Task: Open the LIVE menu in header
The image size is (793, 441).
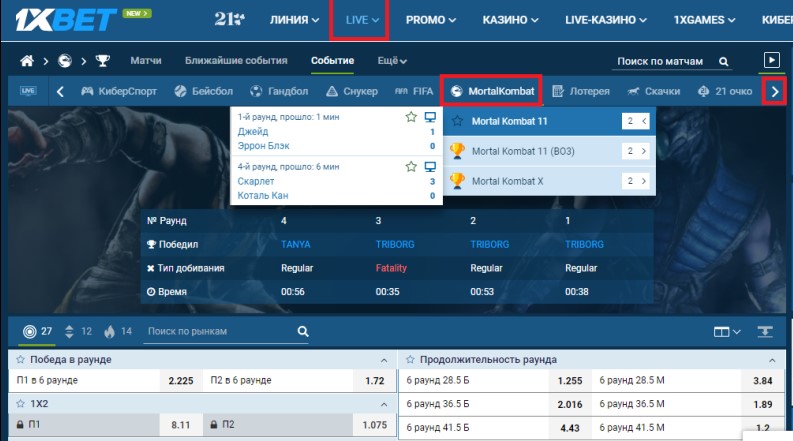Action: click(x=359, y=20)
